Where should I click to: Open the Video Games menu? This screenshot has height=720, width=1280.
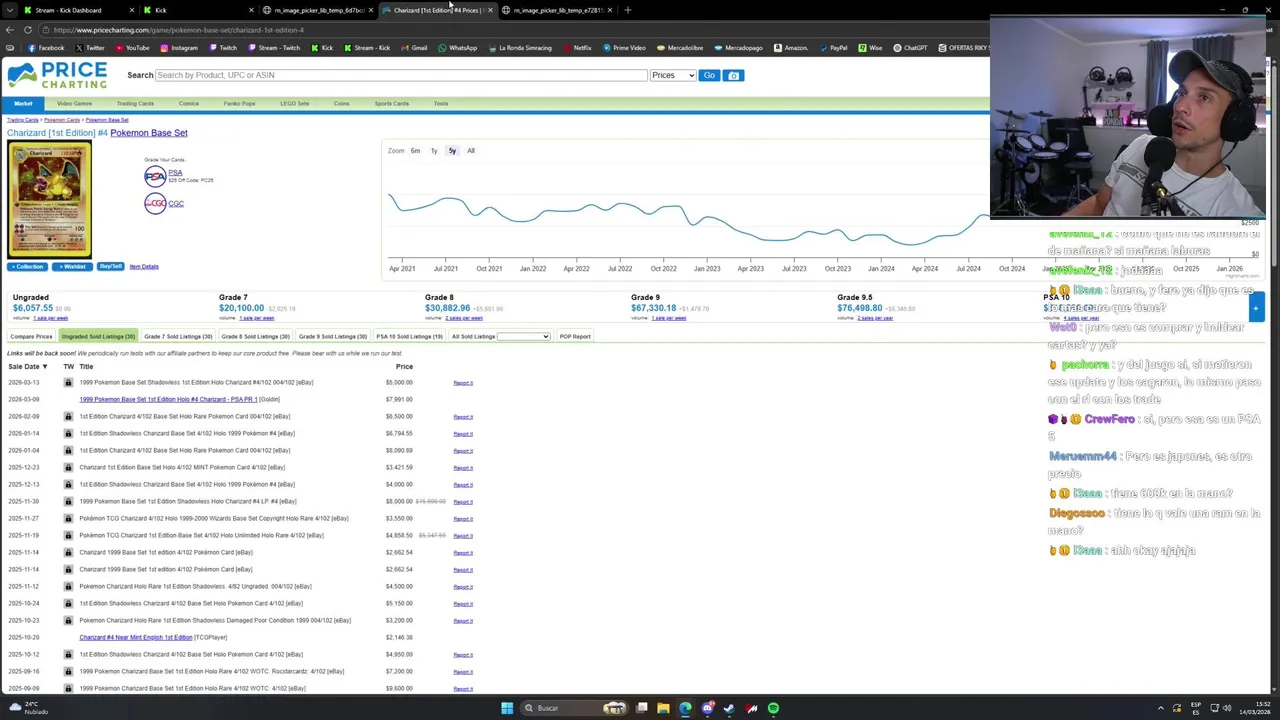pyautogui.click(x=74, y=103)
